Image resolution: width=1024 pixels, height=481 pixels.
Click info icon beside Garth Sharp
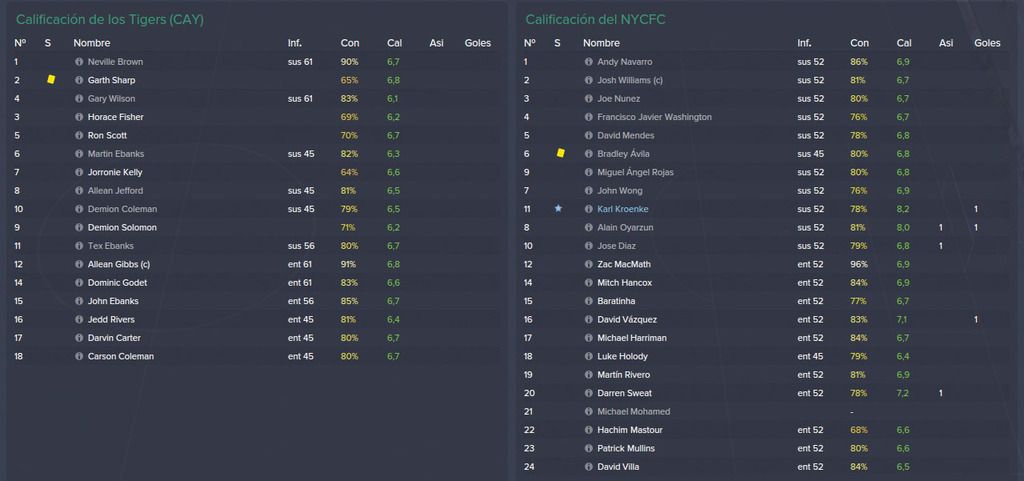79,80
